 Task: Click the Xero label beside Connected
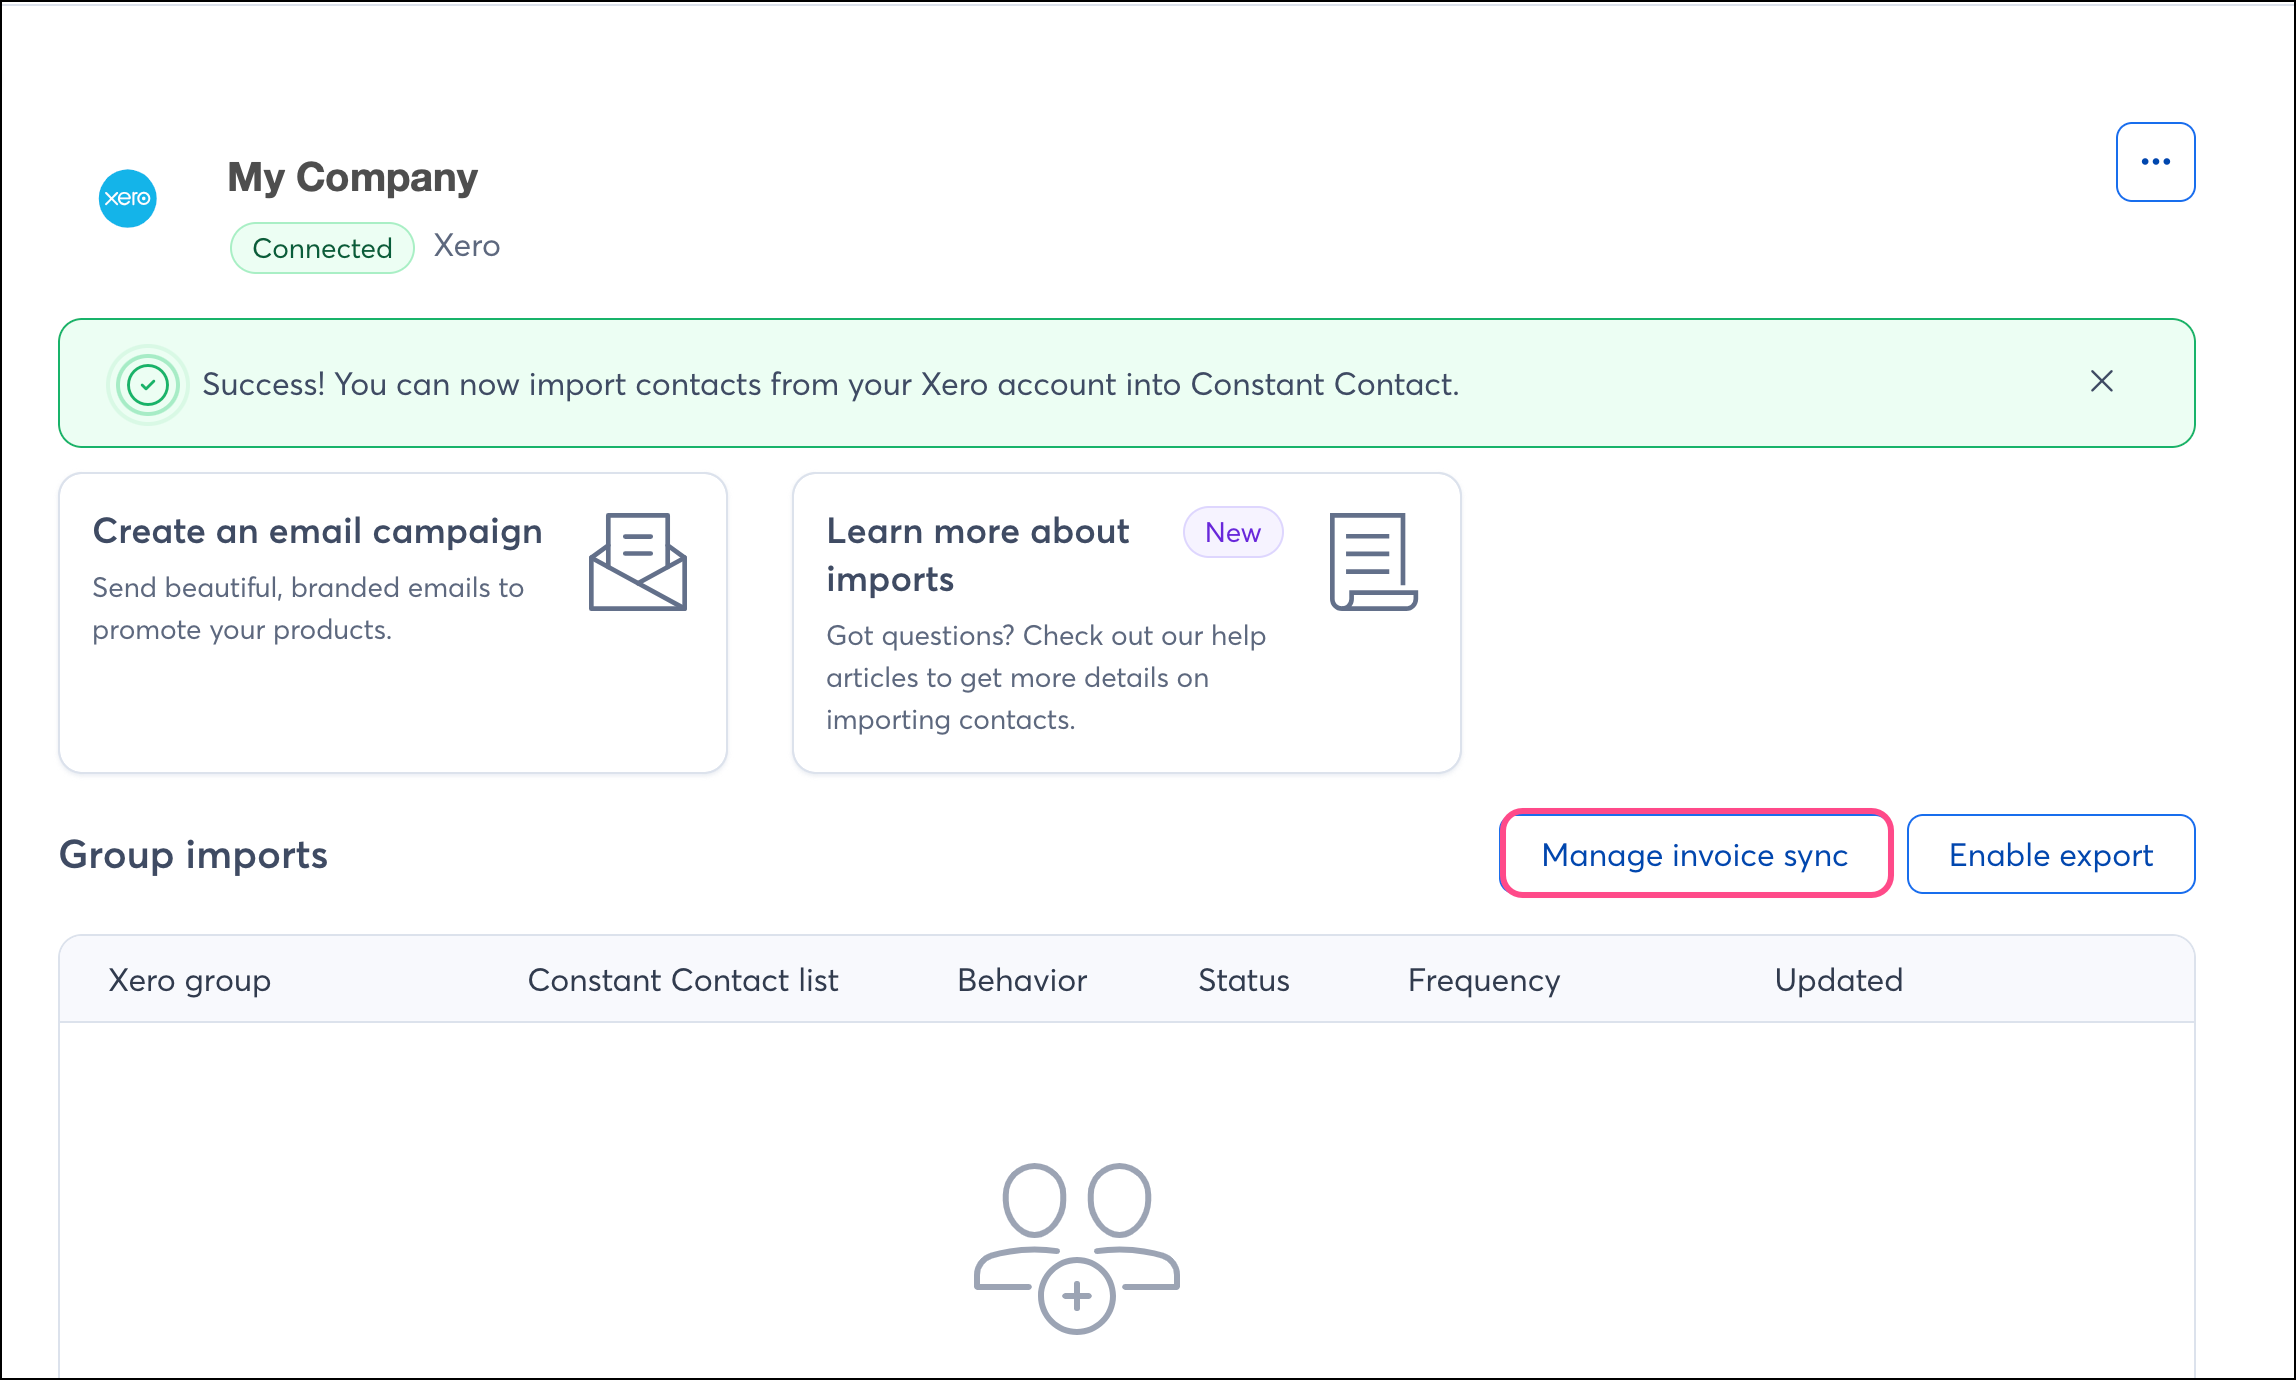point(466,246)
